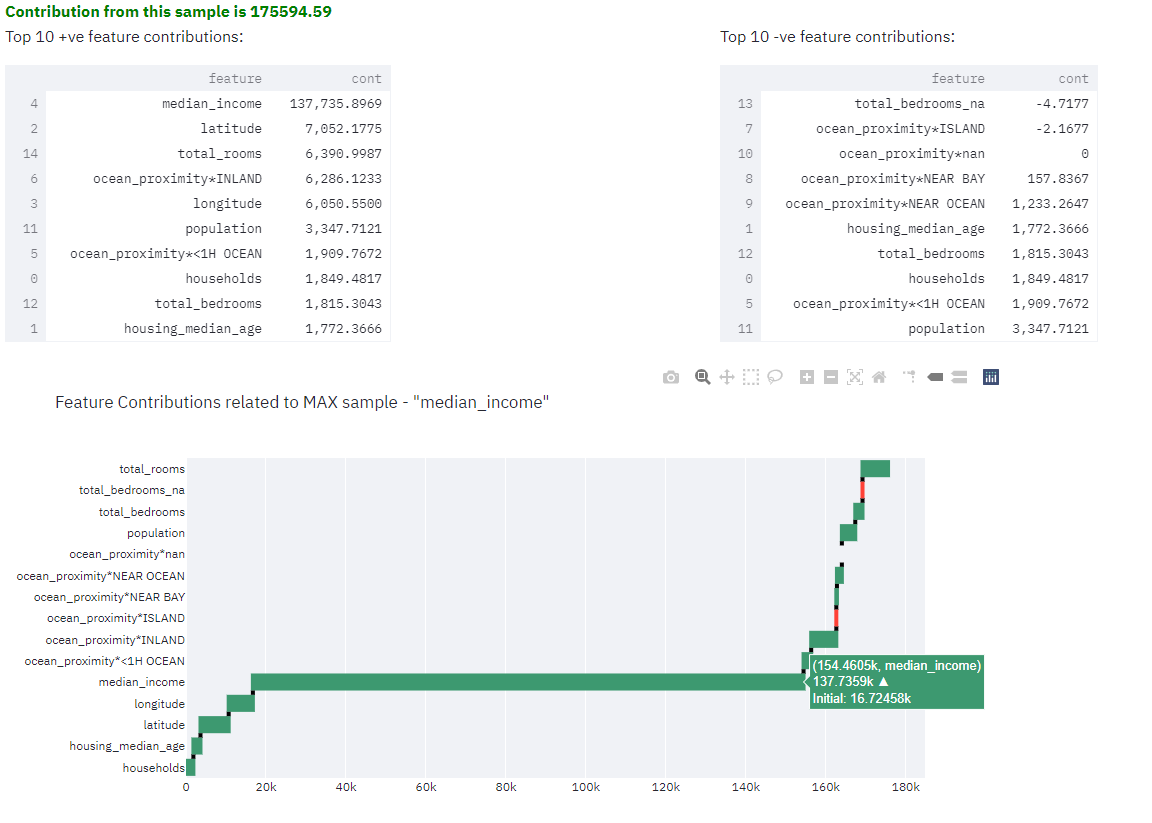Pick the Lasso Select tool
This screenshot has width=1152, height=823.
[x=775, y=377]
